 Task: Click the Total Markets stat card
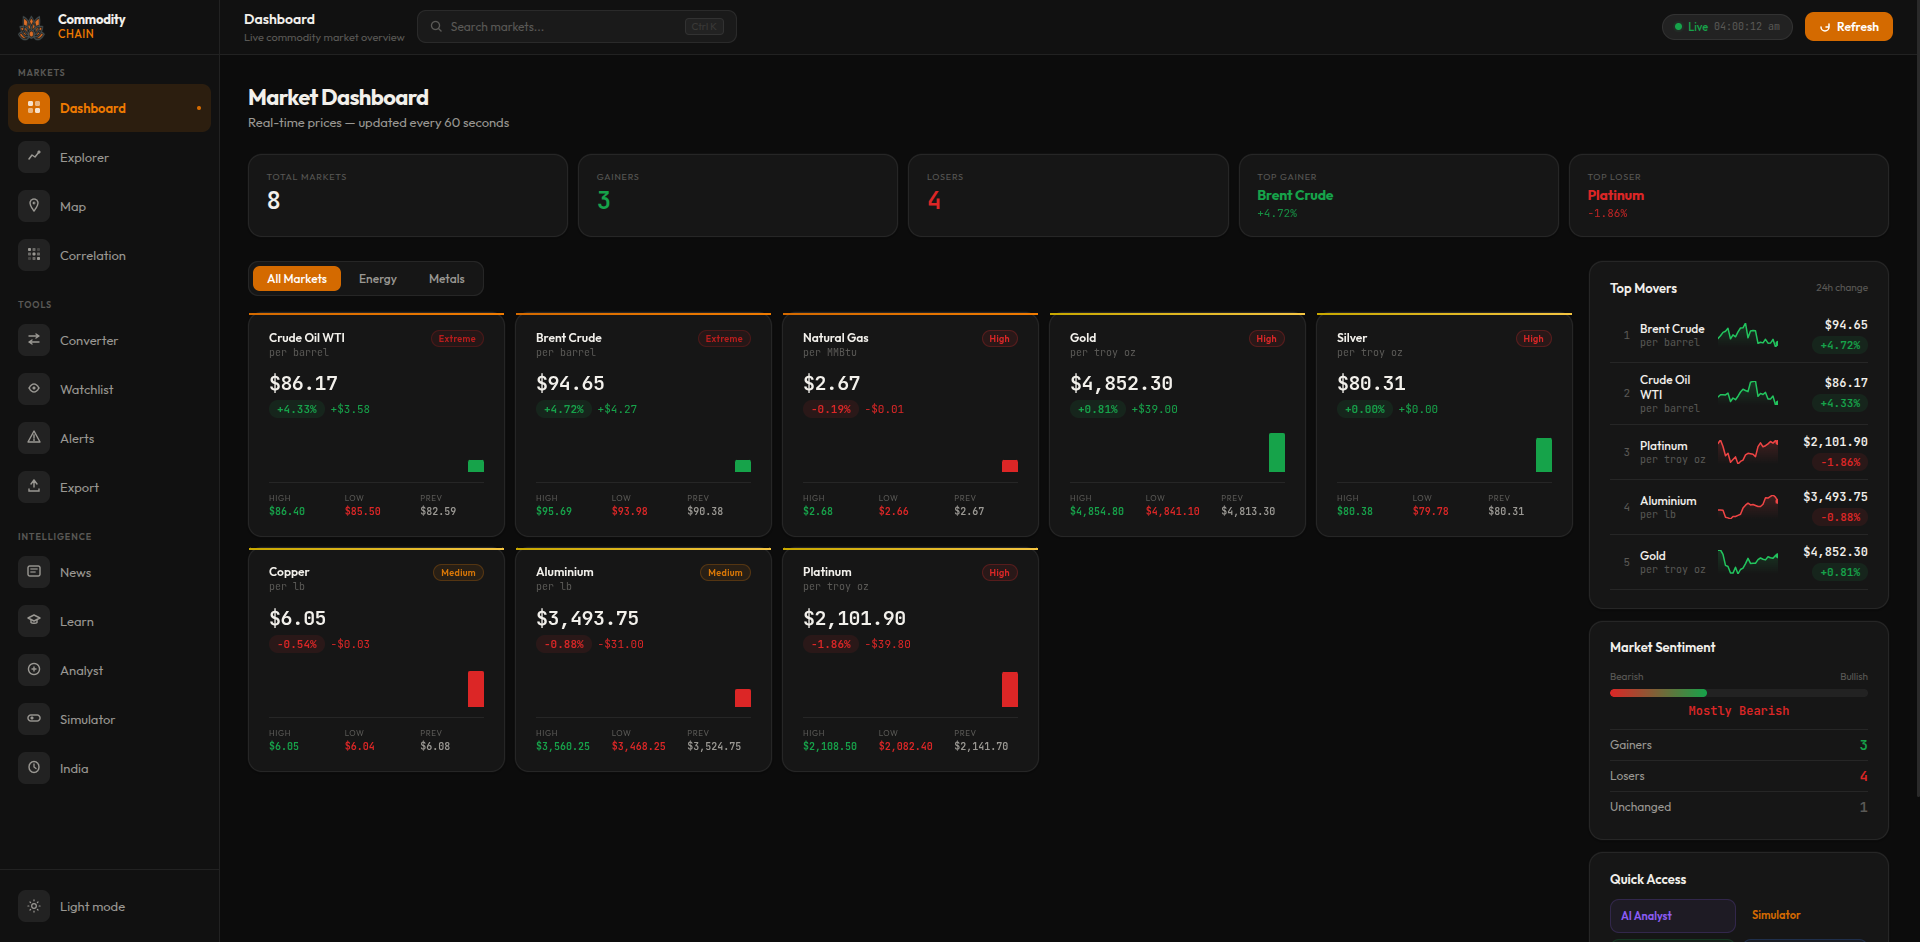(408, 195)
